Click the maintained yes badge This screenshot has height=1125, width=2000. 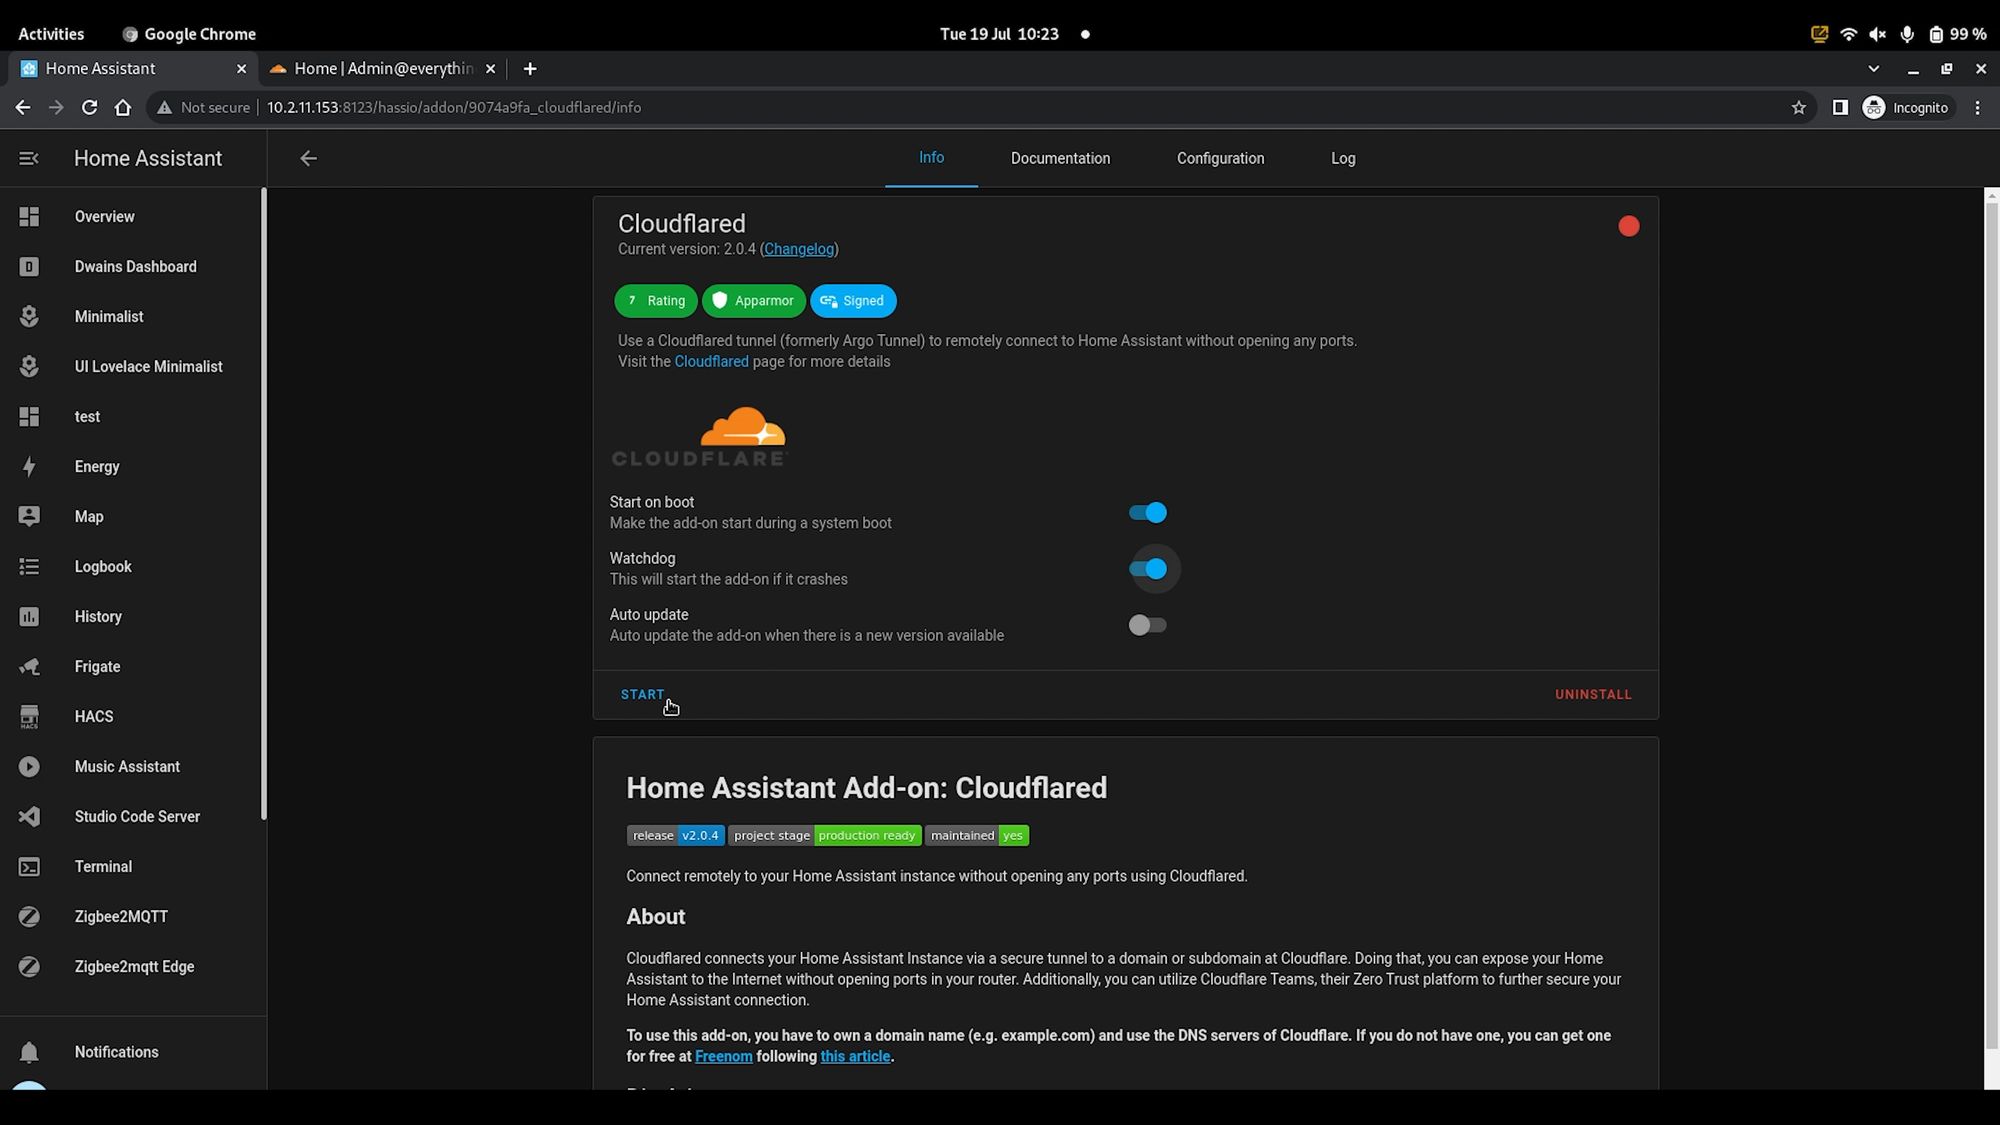point(976,836)
